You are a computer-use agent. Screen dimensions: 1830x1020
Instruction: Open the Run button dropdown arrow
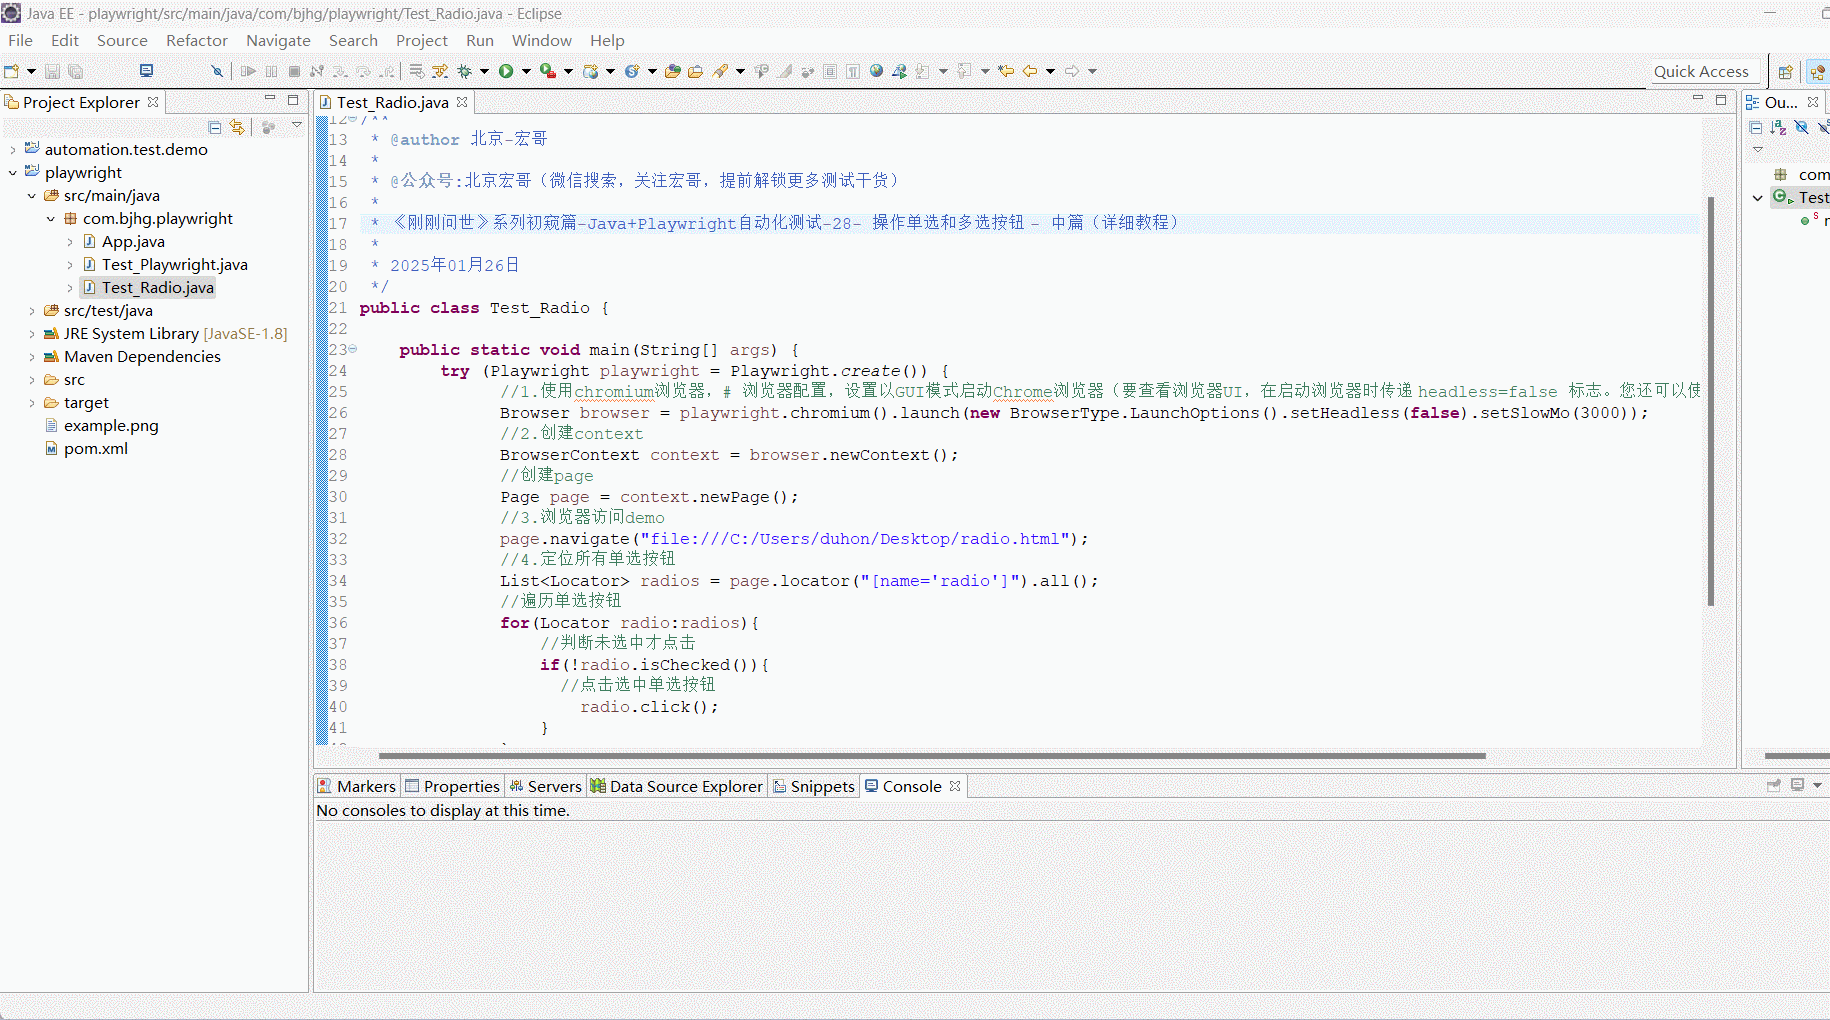tap(526, 71)
